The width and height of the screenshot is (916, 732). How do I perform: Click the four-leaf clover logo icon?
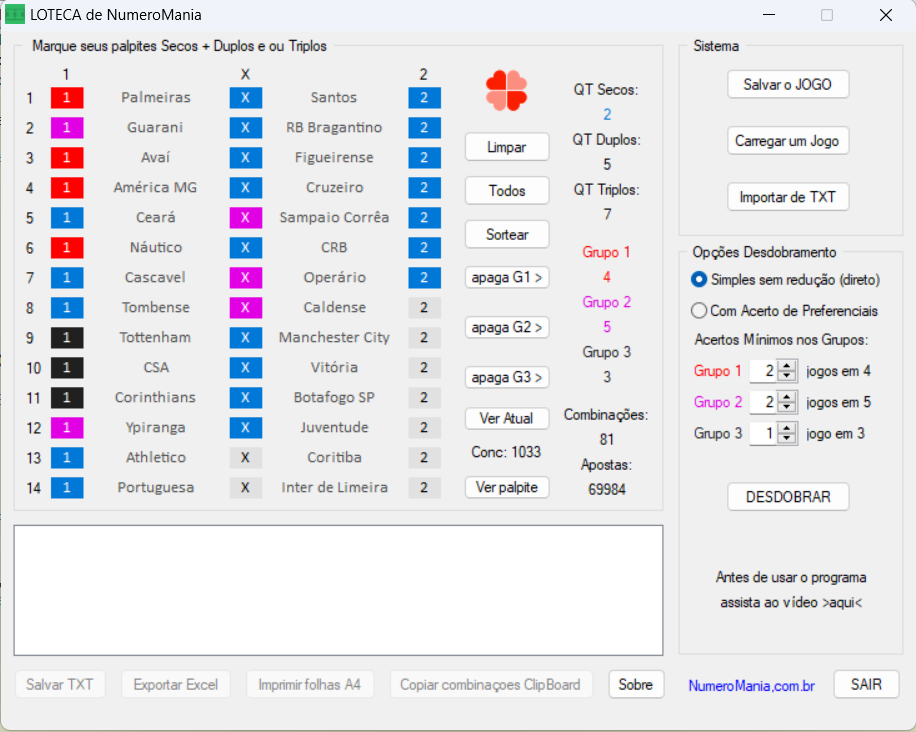click(506, 91)
